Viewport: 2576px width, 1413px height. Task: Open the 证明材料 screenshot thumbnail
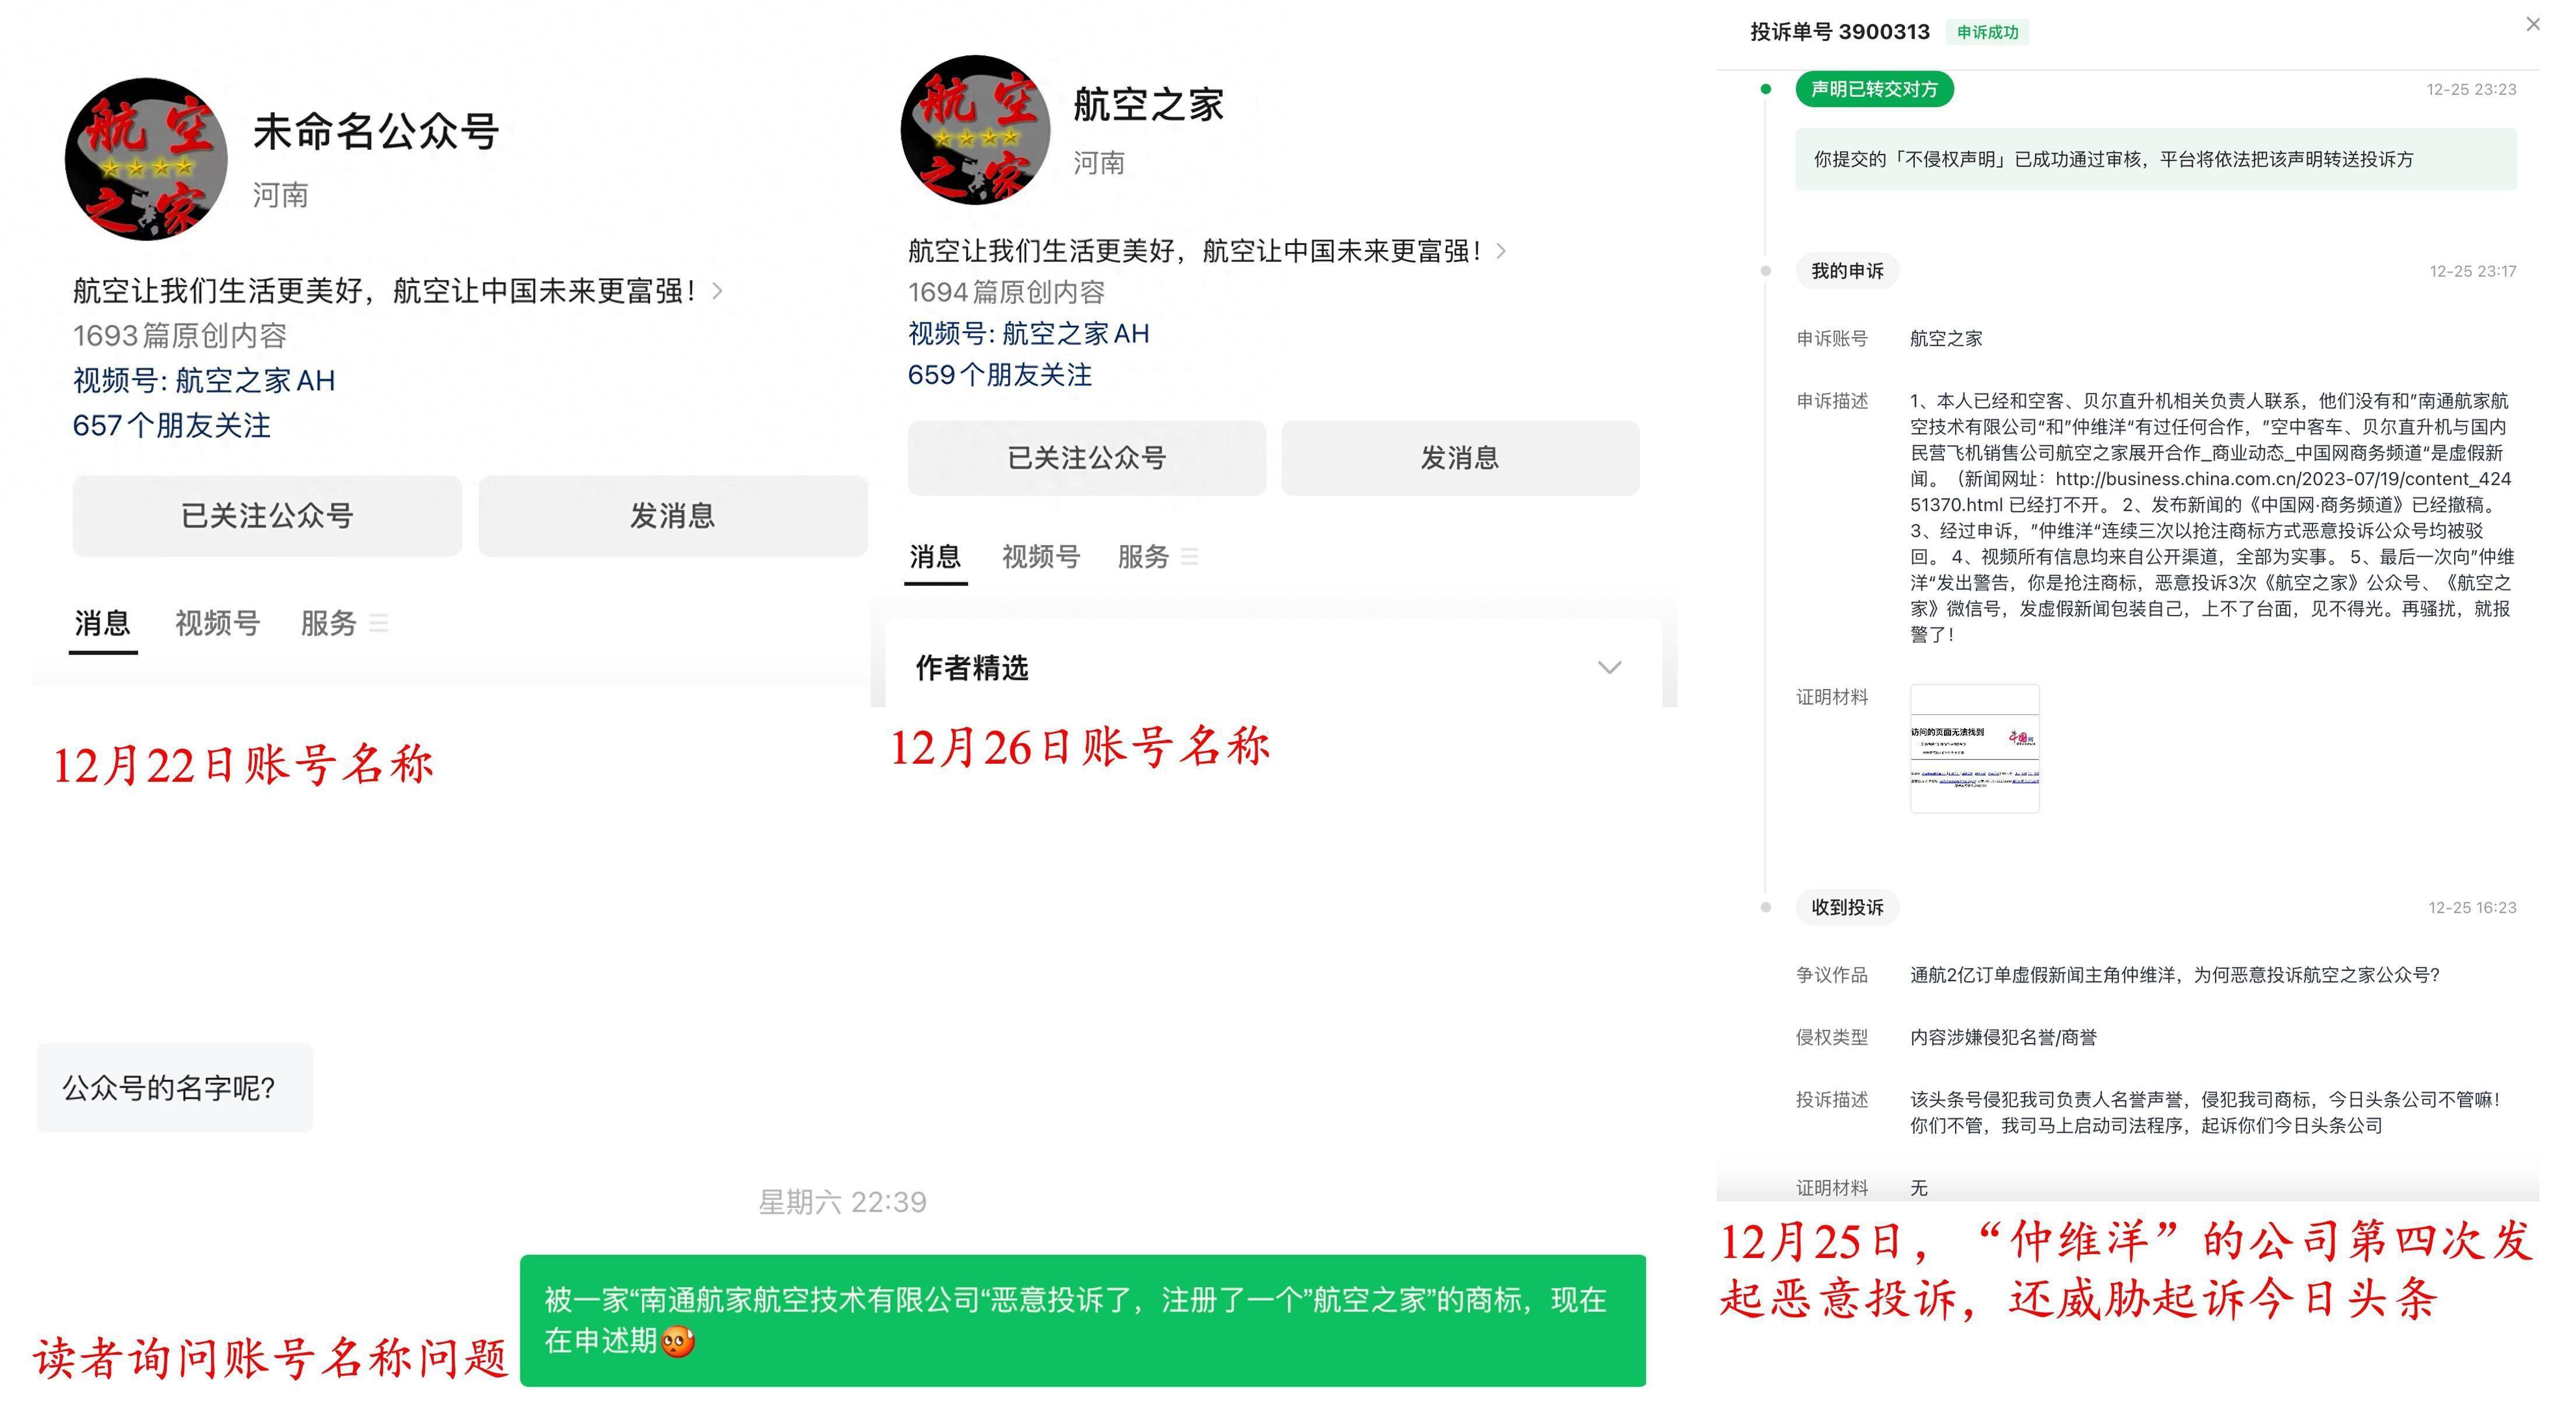(x=1974, y=748)
